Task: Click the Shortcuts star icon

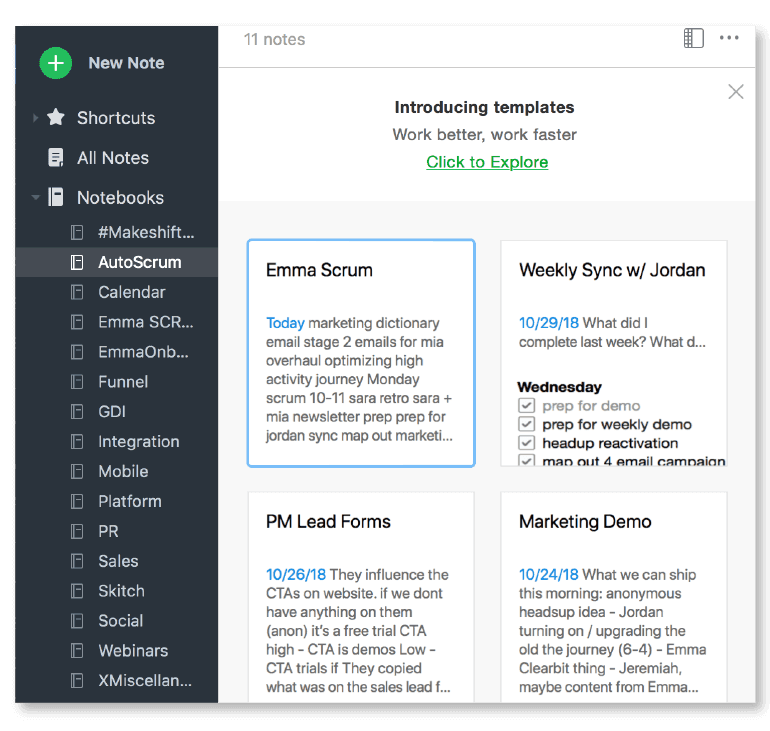Action: click(56, 118)
